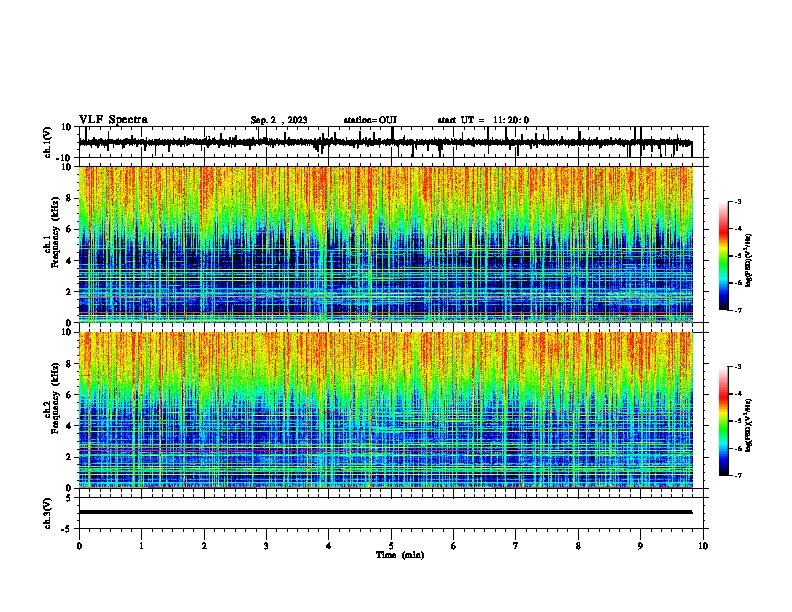
Task: Click the ch.2 spectrogram color scale bar
Action: 724,421
